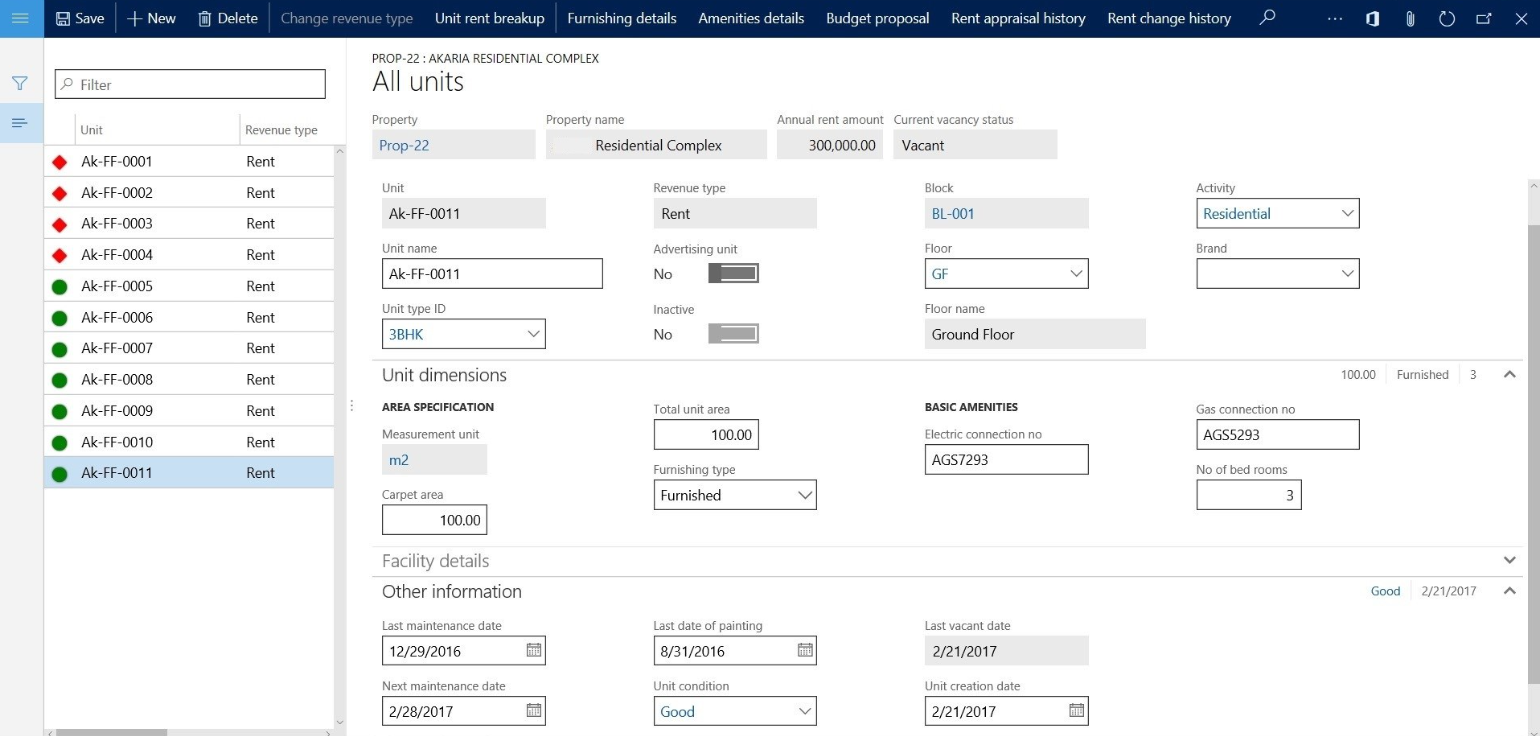Click the Electric connection no field

coord(1005,460)
